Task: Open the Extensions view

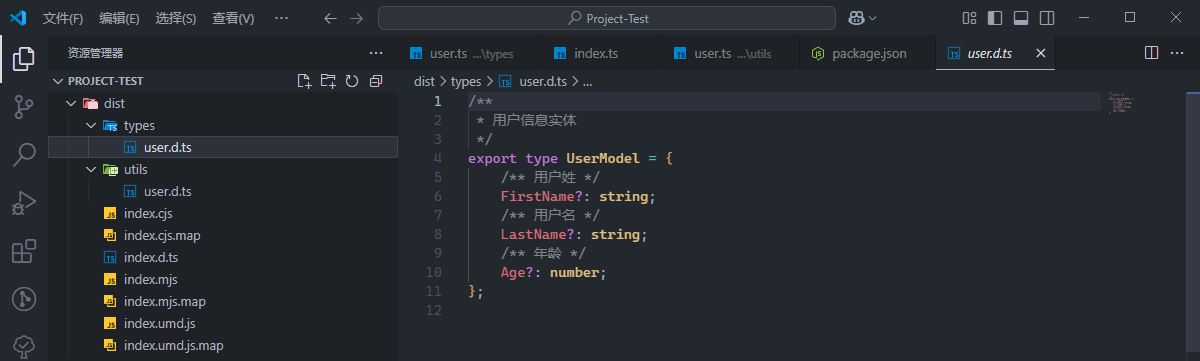Action: pyautogui.click(x=24, y=251)
